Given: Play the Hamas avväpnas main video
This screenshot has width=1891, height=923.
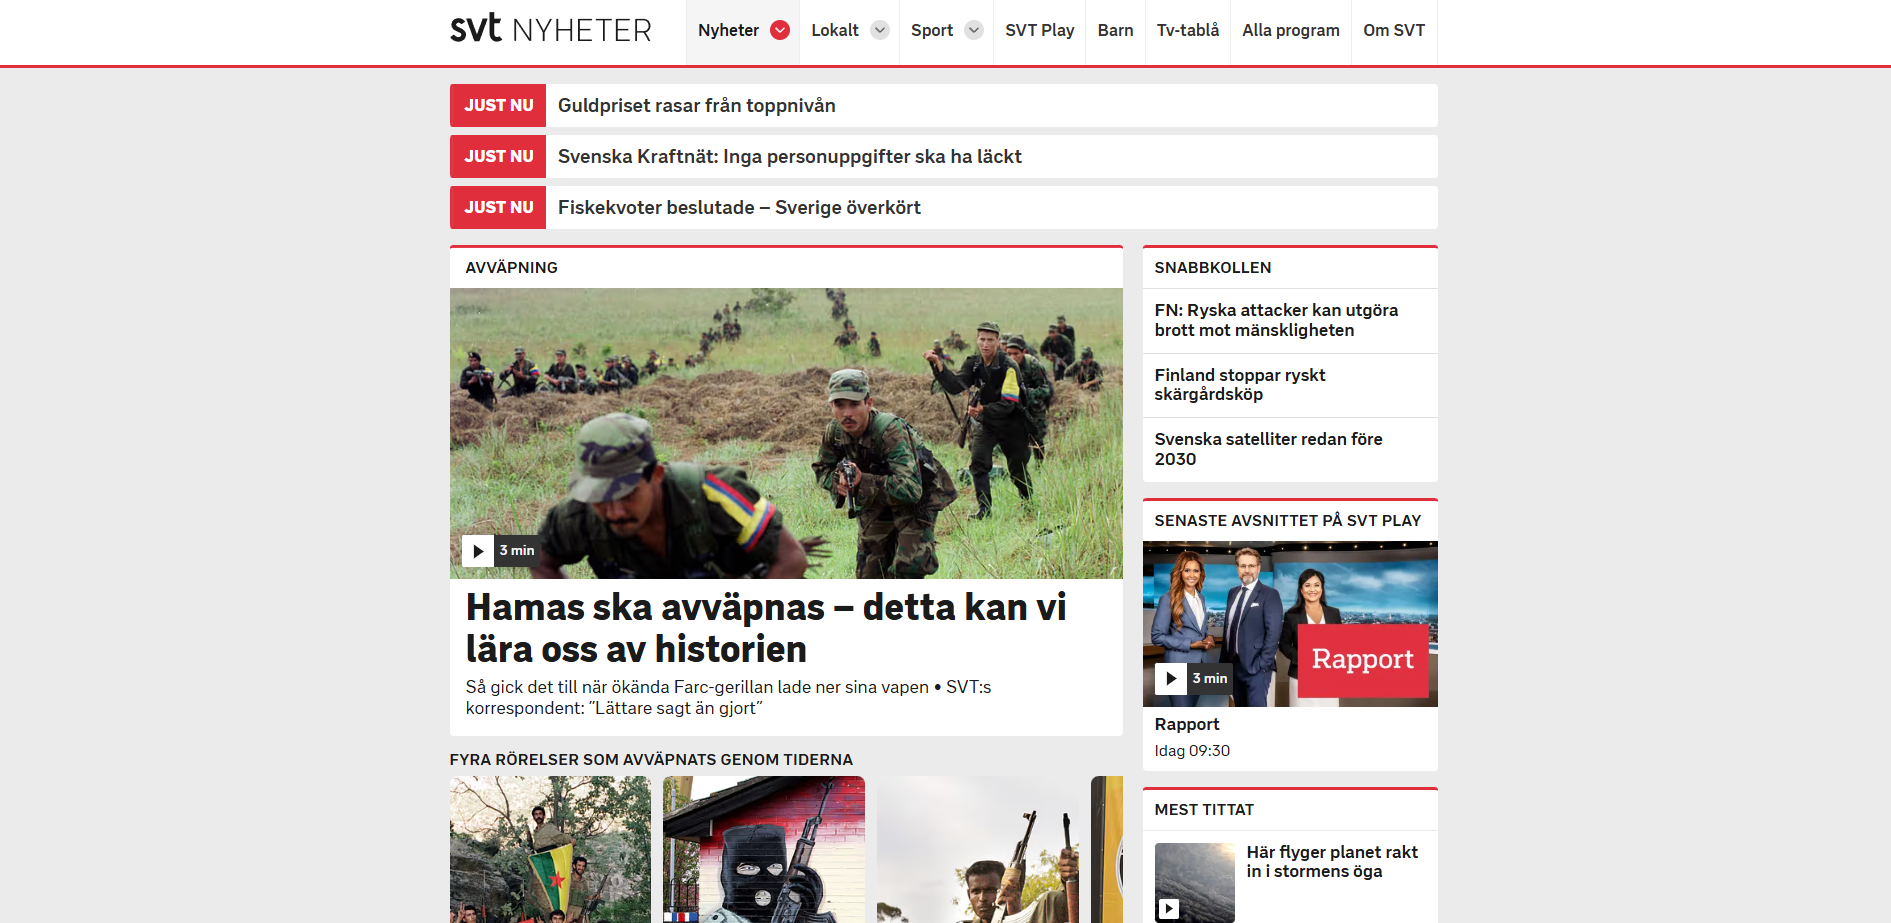Looking at the screenshot, I should 478,551.
